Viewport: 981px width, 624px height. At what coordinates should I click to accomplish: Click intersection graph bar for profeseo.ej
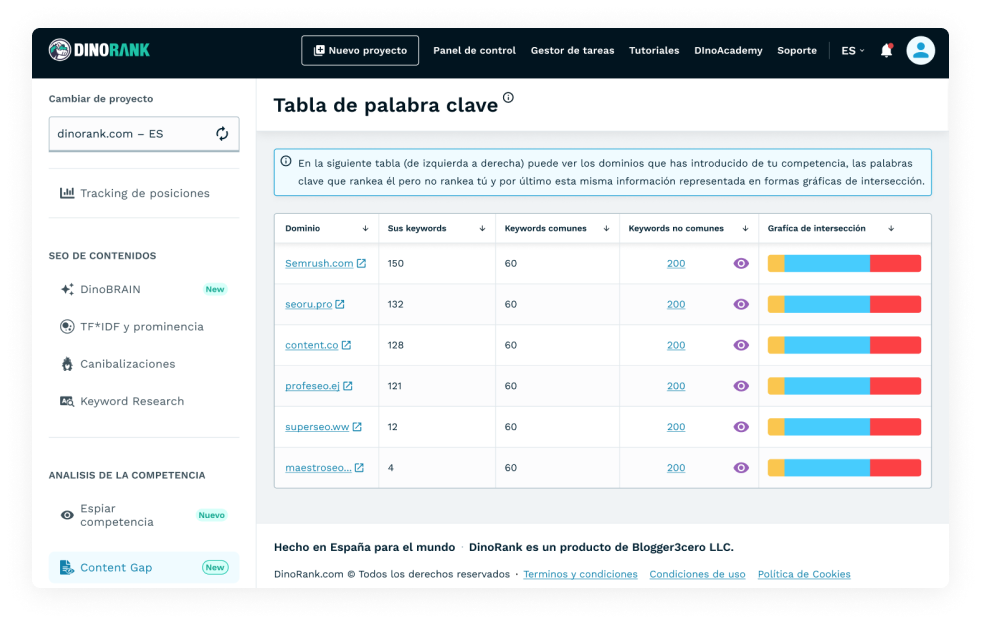point(844,386)
